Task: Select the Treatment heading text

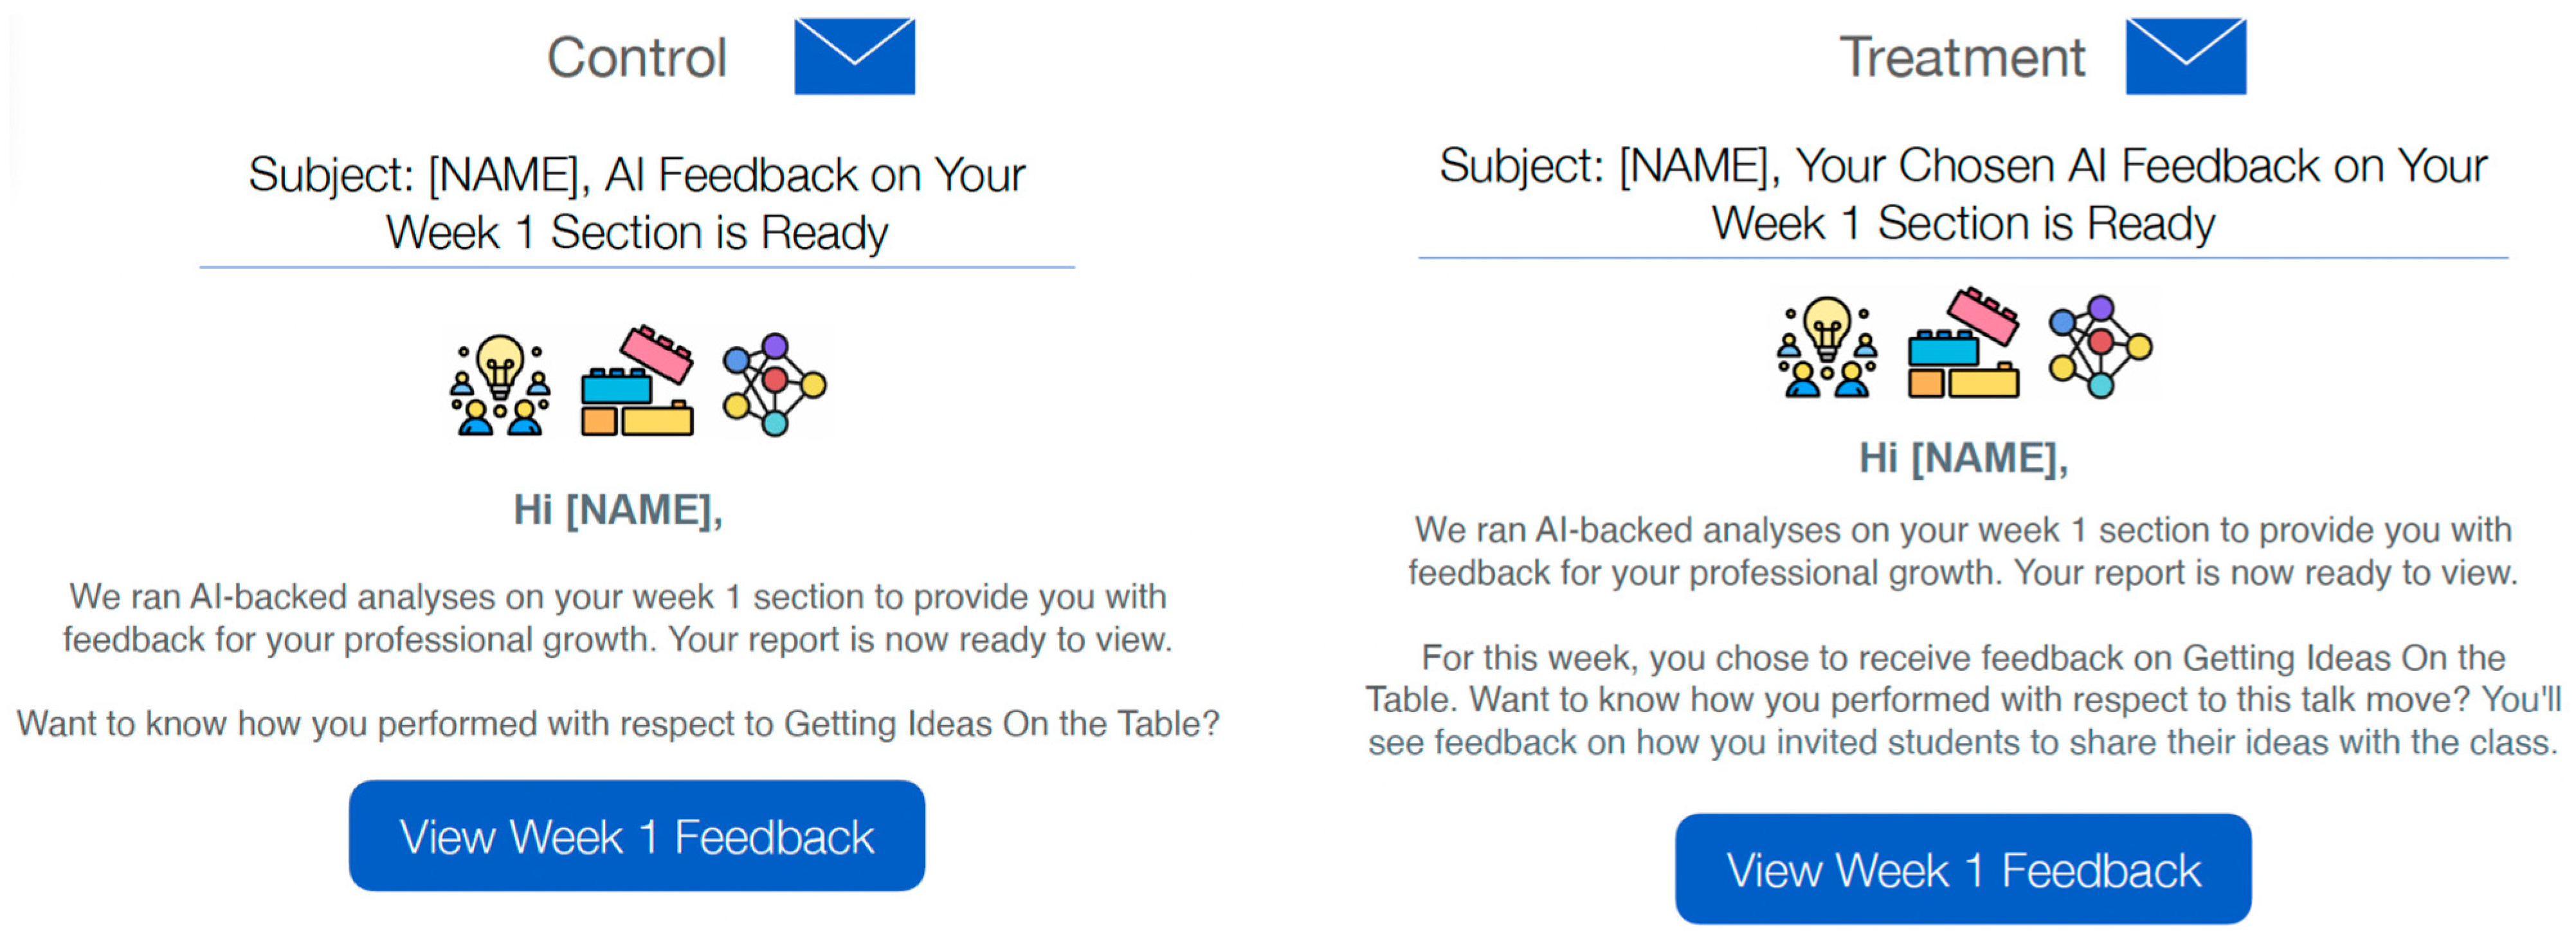Action: click(x=1962, y=58)
